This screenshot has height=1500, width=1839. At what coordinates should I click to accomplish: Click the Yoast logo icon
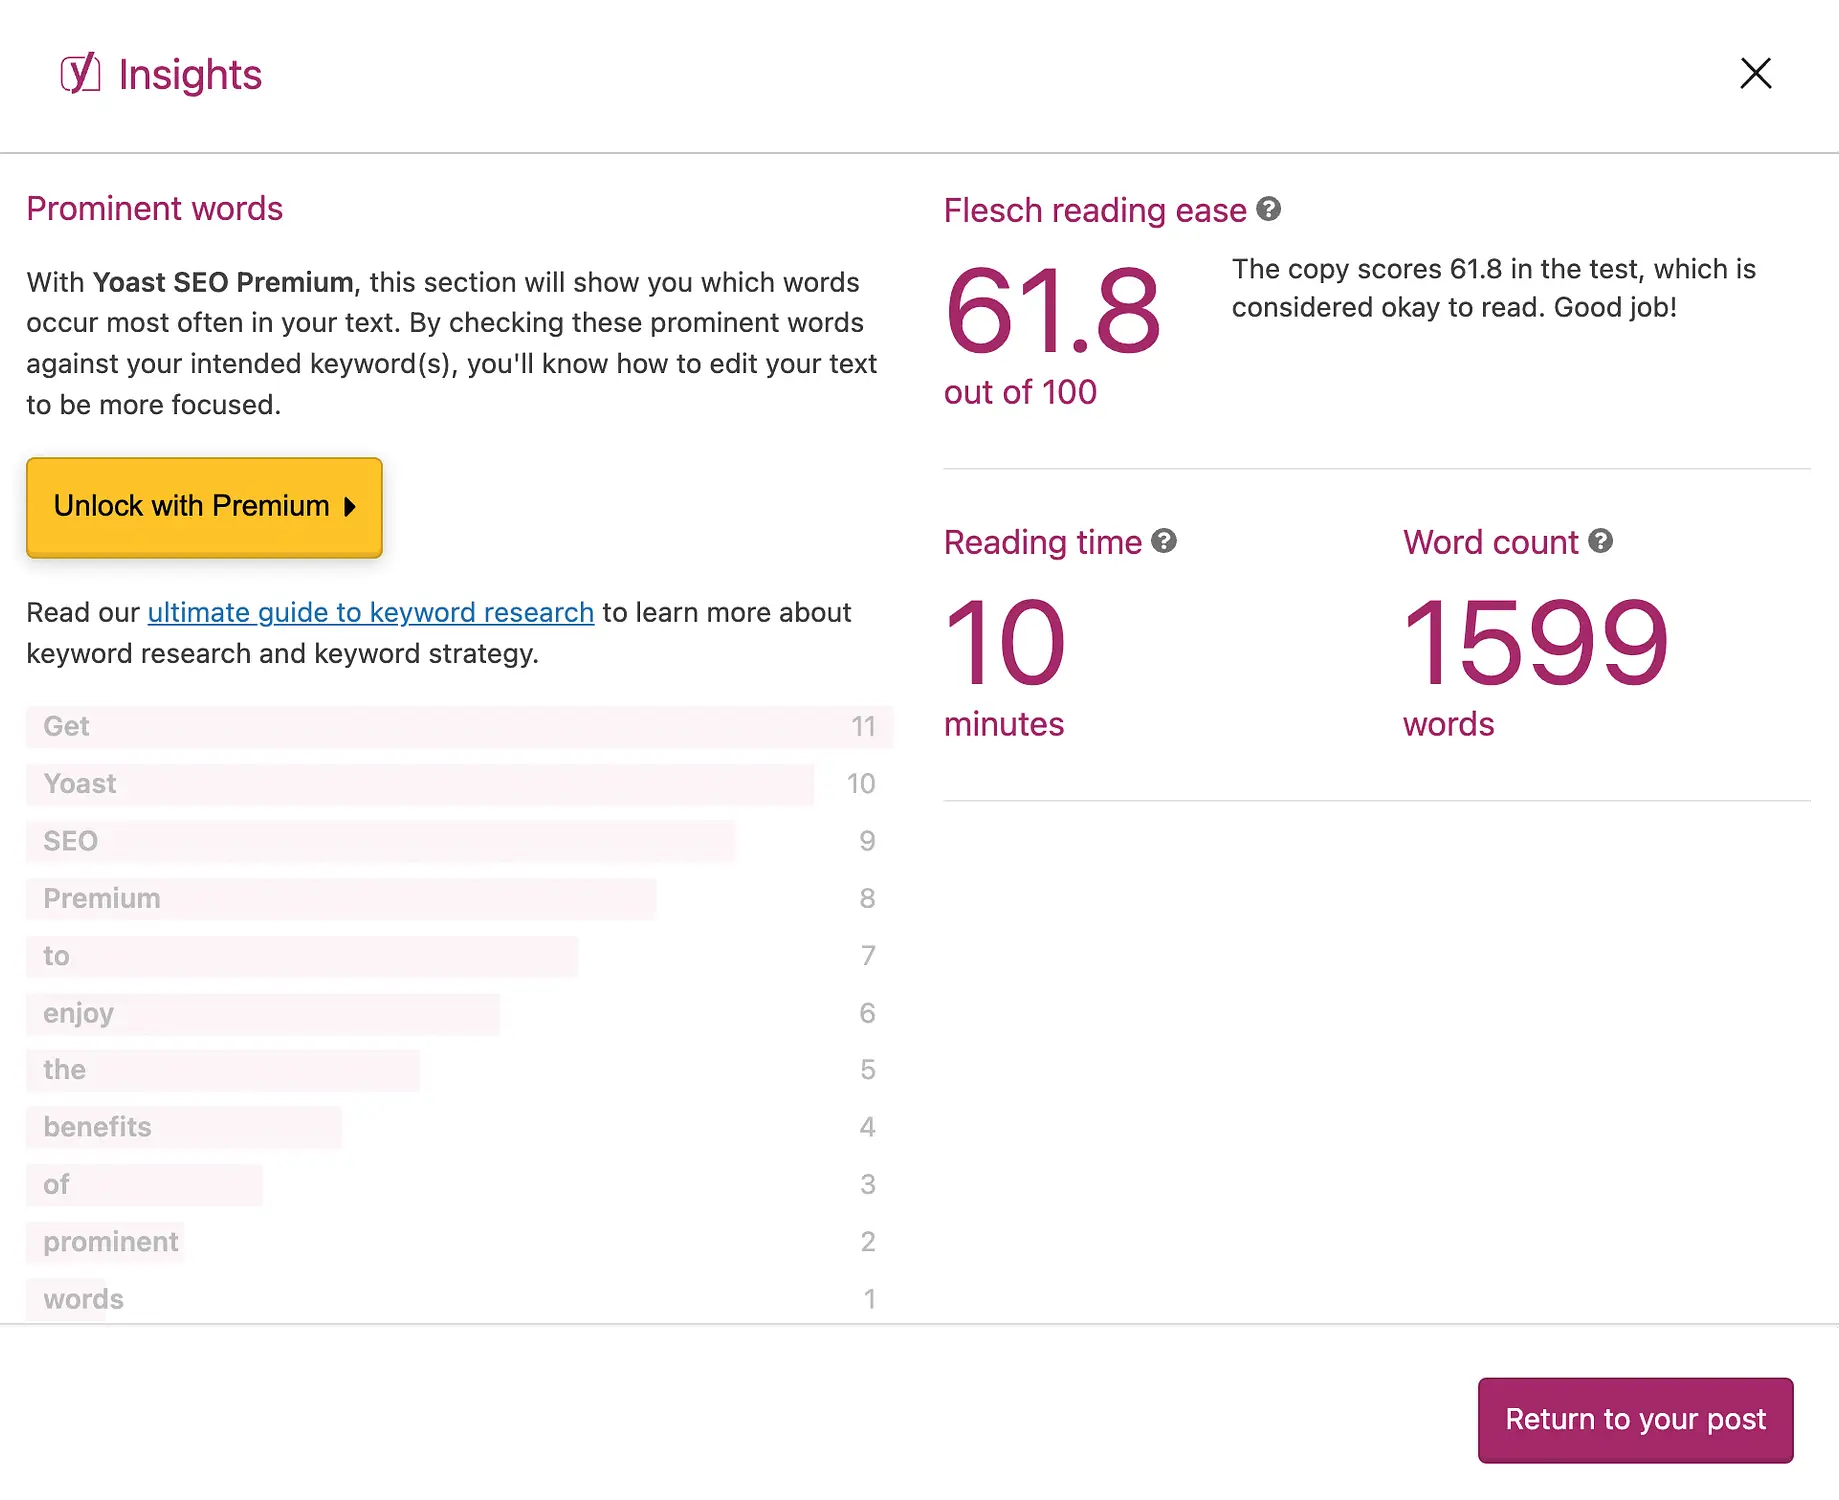pos(80,74)
